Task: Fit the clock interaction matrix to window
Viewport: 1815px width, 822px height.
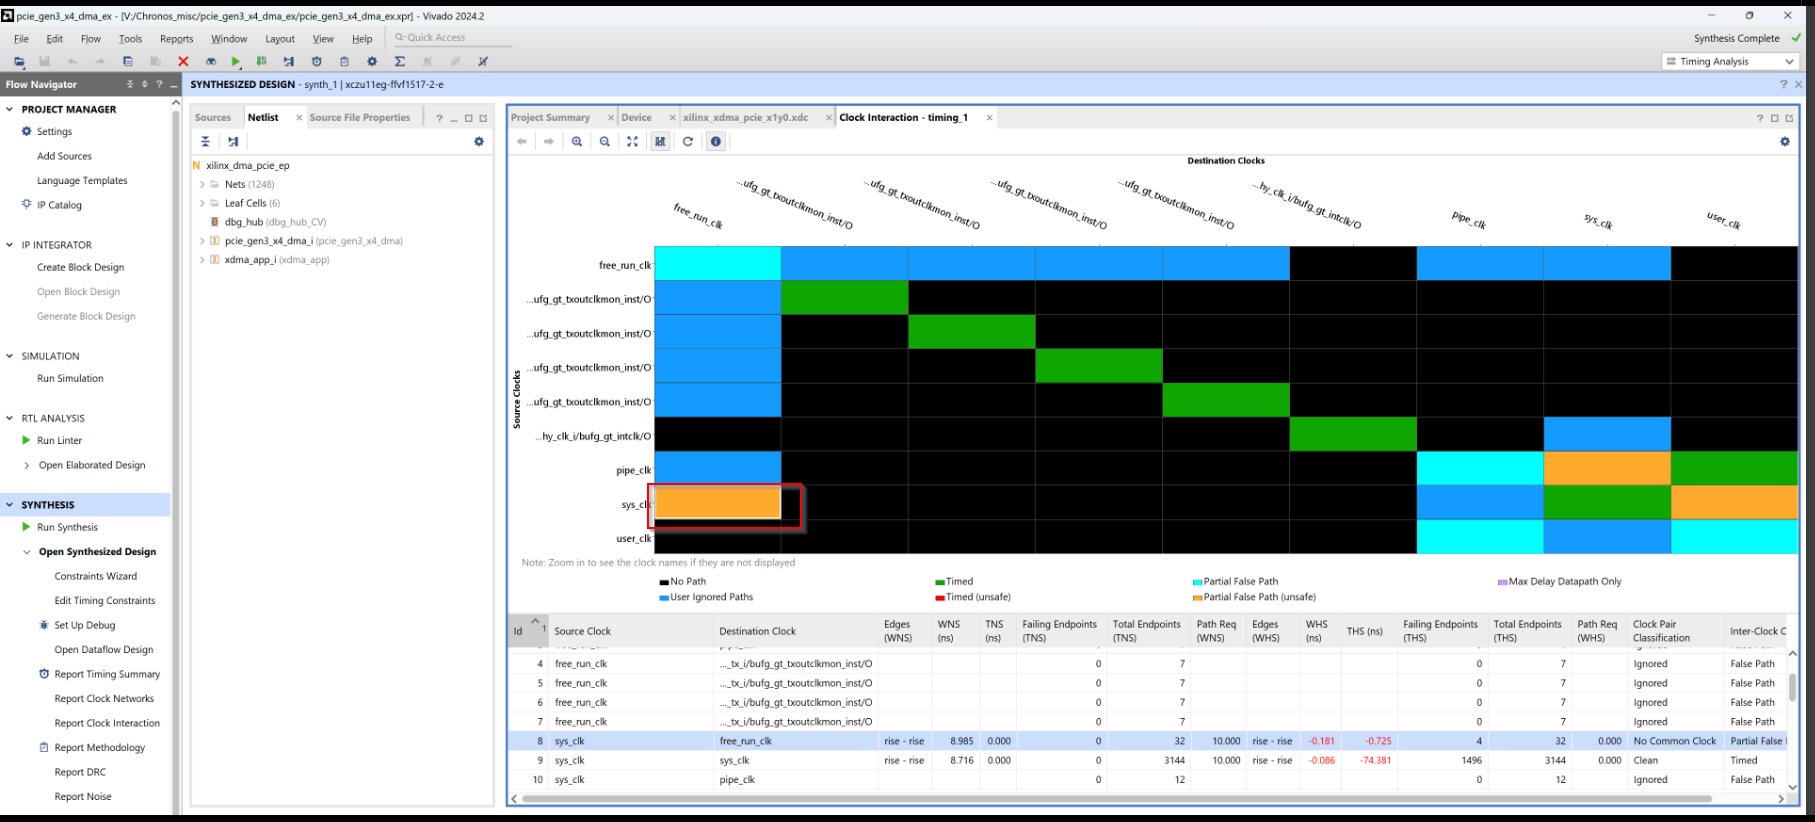Action: click(632, 142)
